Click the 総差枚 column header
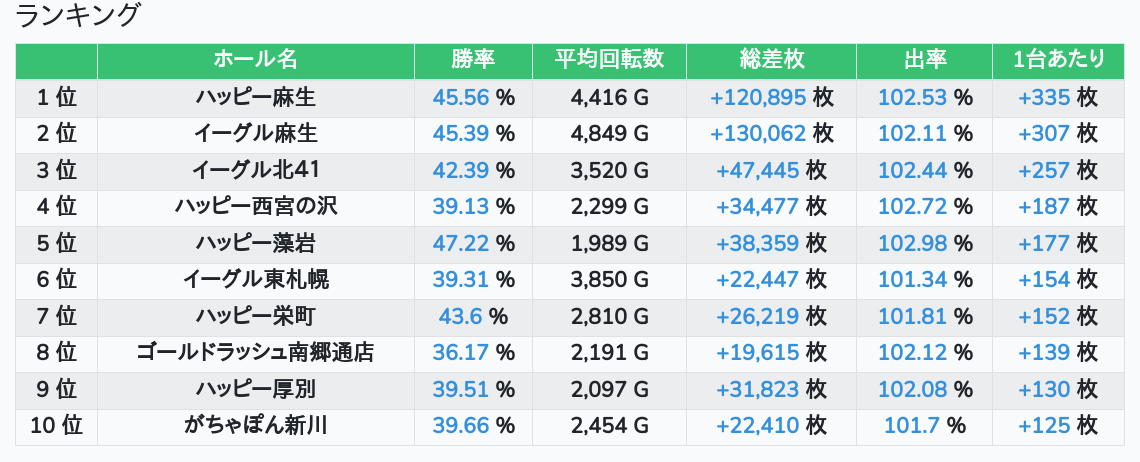Image resolution: width=1140 pixels, height=462 pixels. (771, 60)
